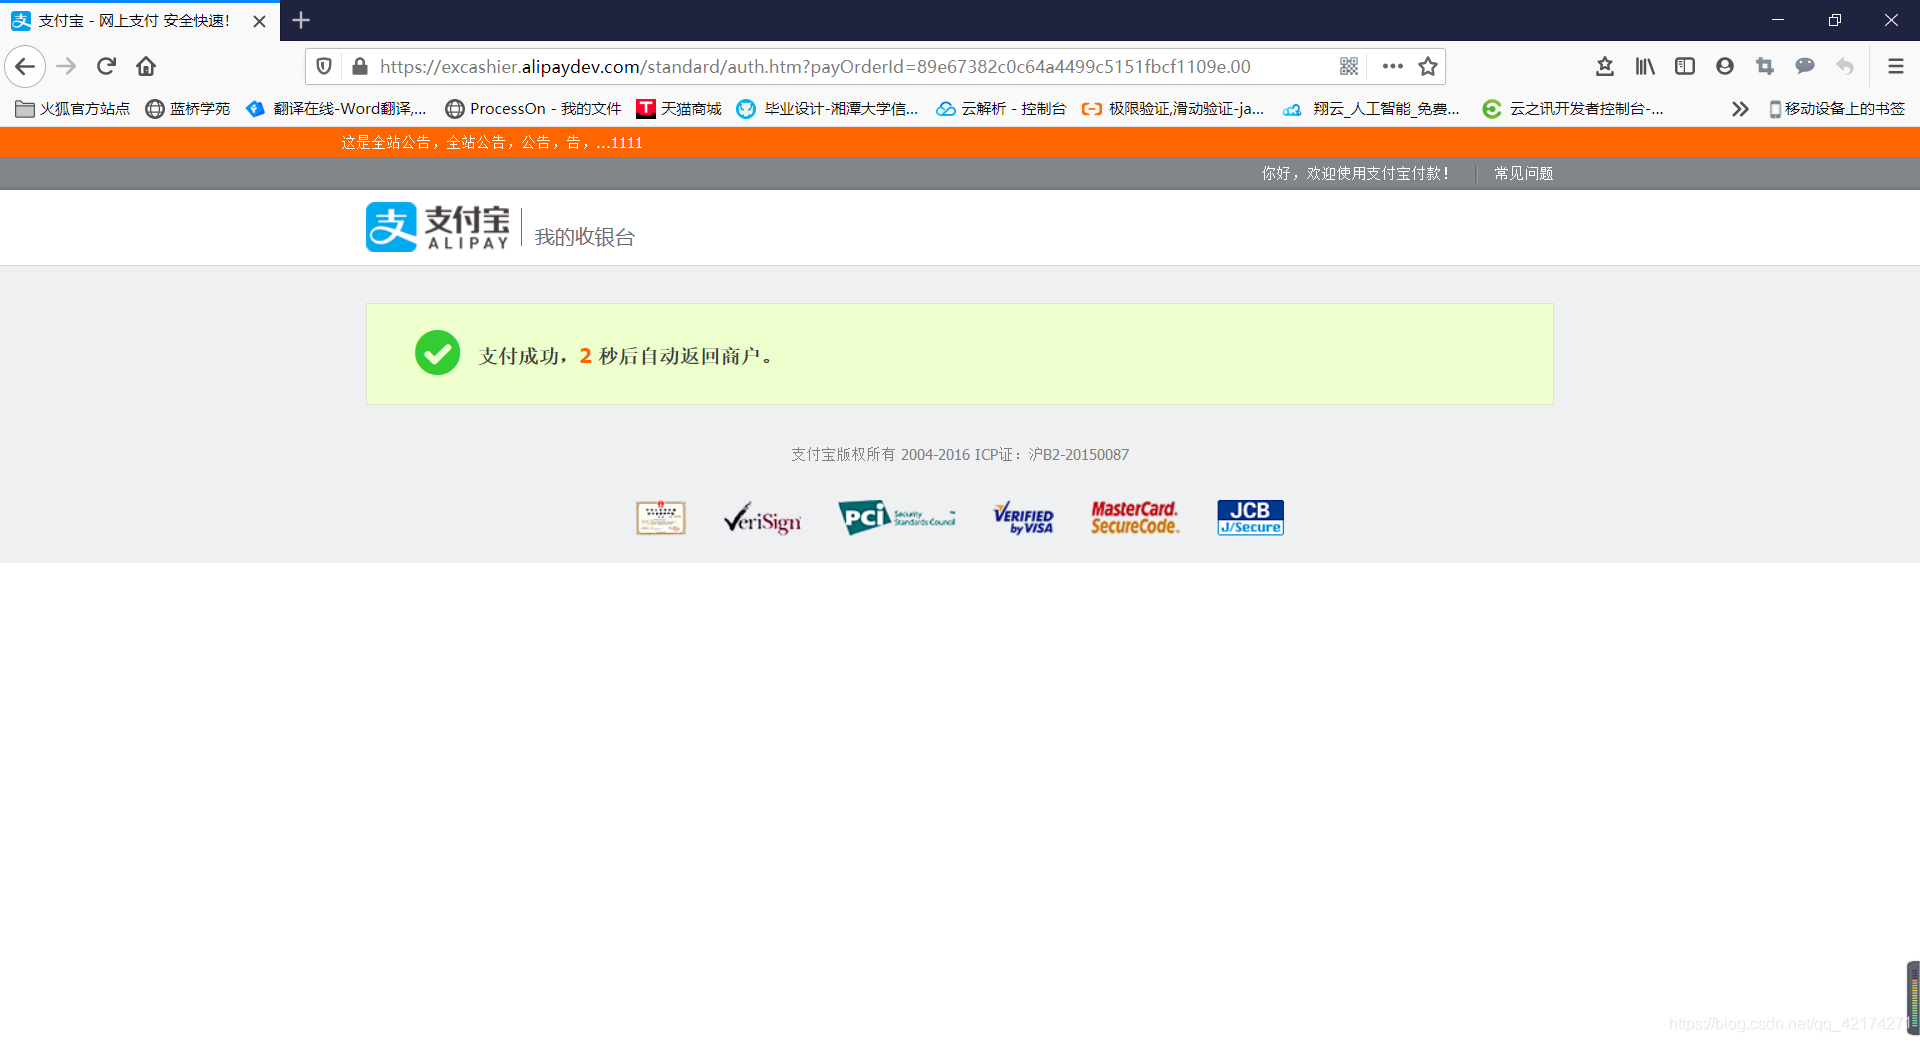Expand the hidden bookmarks overflow chevron
Viewport: 1920px width, 1042px height.
(1740, 109)
